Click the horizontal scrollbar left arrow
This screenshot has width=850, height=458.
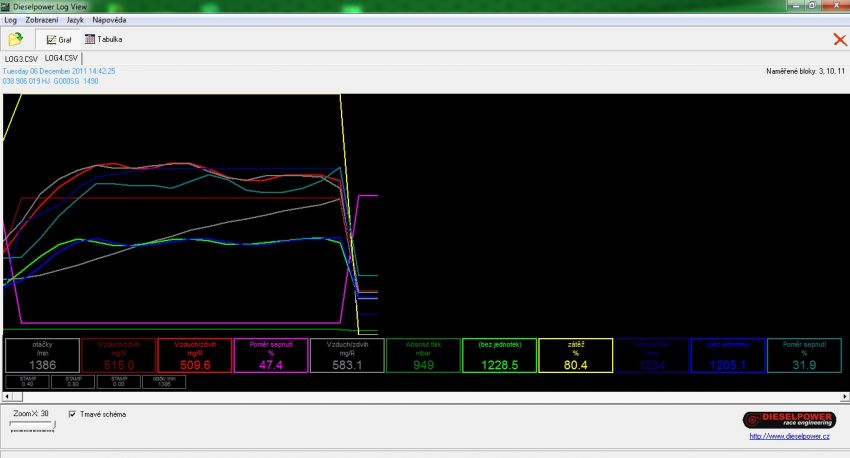[x=8, y=397]
